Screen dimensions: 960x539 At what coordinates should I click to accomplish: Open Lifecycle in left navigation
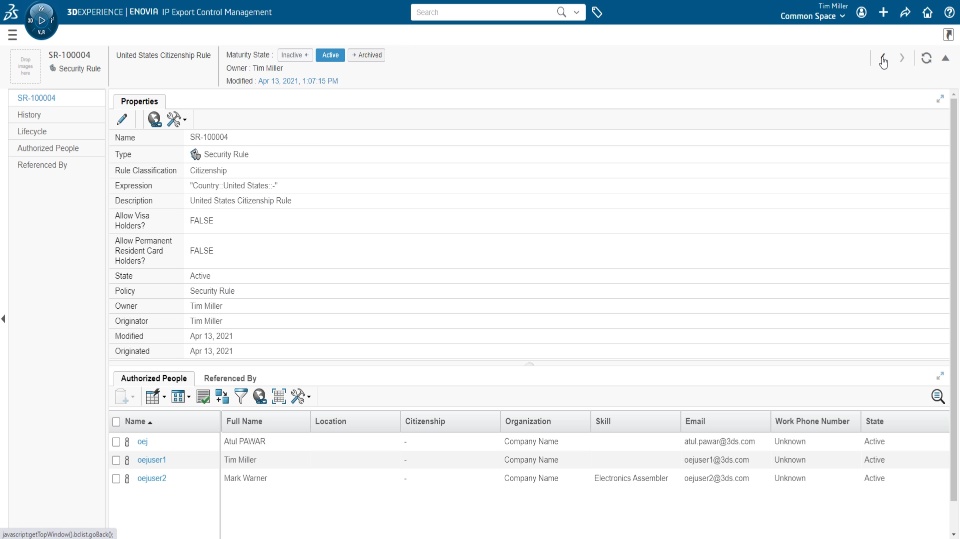57,131
